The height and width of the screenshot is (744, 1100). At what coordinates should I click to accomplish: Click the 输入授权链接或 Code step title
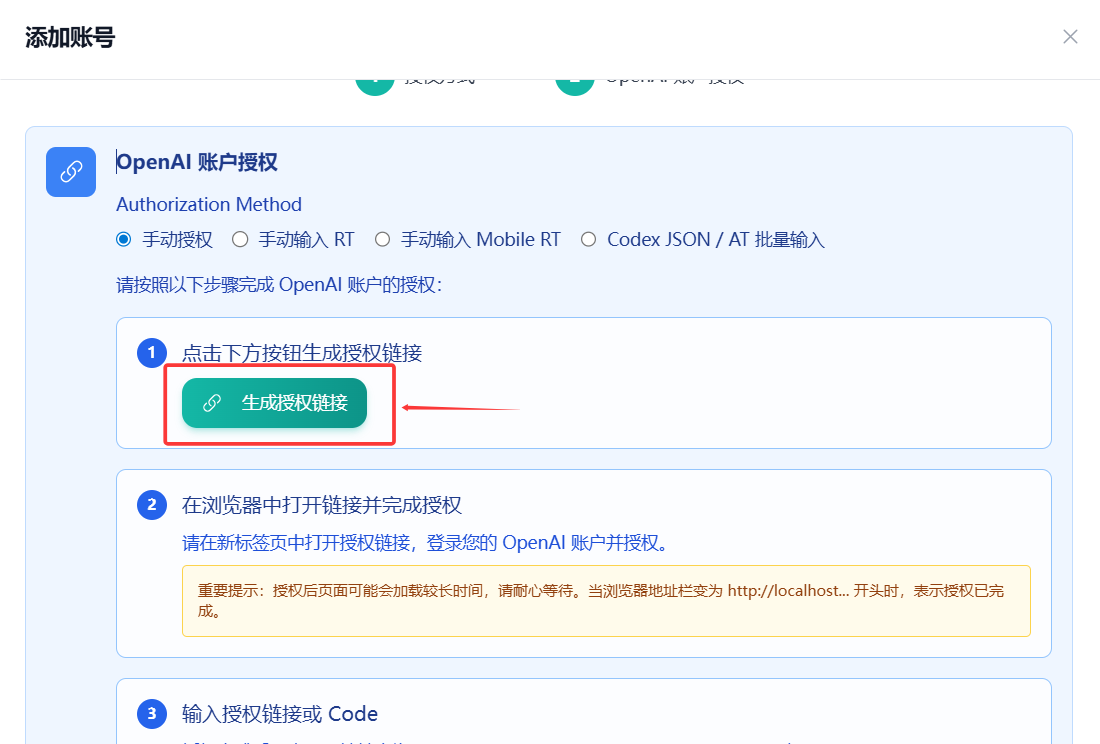click(x=280, y=714)
